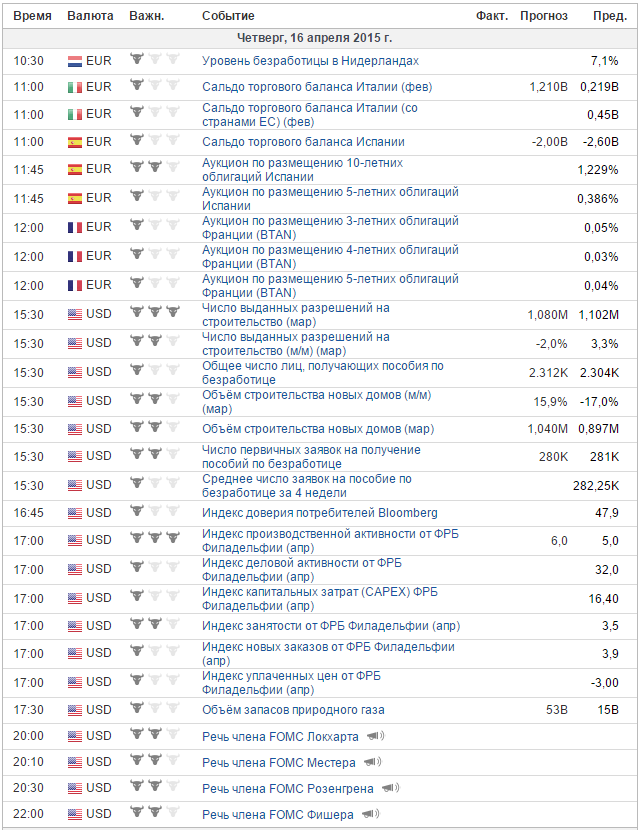Image resolution: width=641 pixels, height=830 pixels.
Task: Click date row Четверг, 16 апреля 2015 г.
Action: [x=320, y=38]
